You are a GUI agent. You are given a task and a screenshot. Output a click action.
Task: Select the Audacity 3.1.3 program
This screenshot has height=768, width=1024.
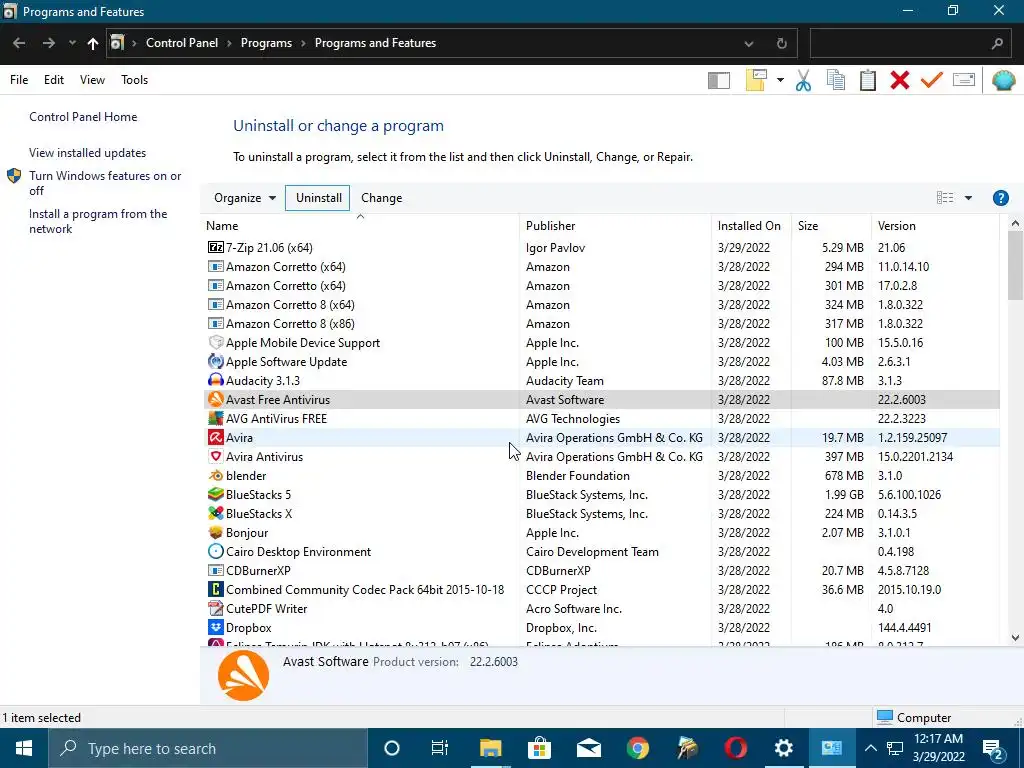601,381
